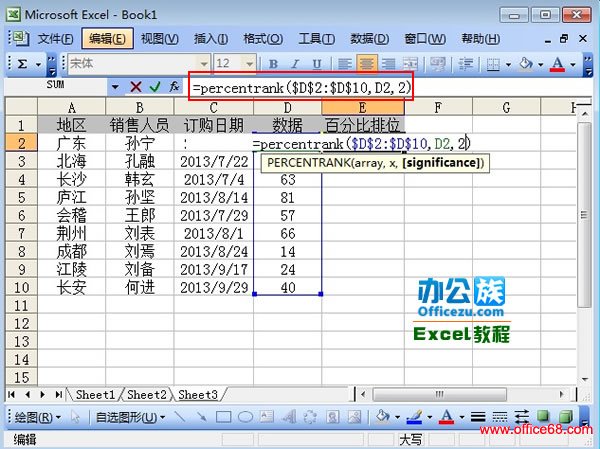Click previous sheet tab navigation arrow
The image size is (600, 449).
(27, 394)
